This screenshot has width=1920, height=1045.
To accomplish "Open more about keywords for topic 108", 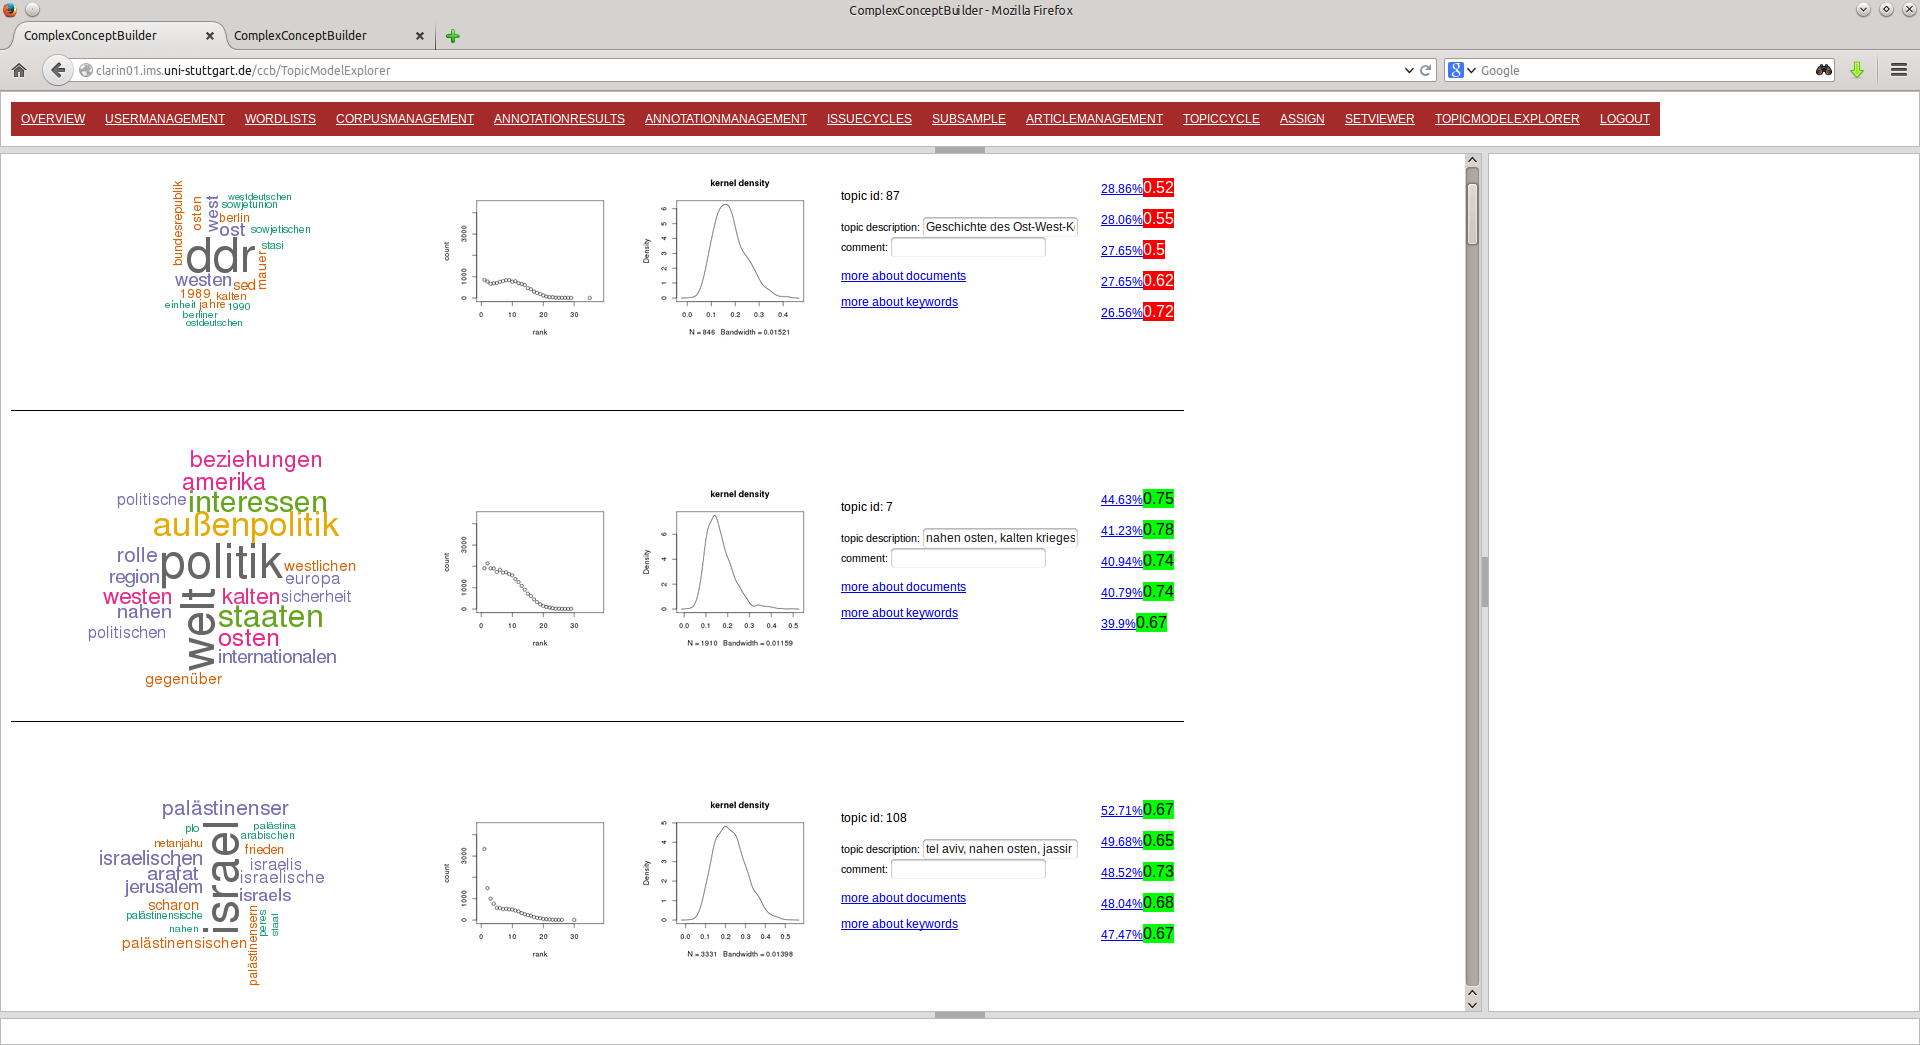I will tap(899, 924).
